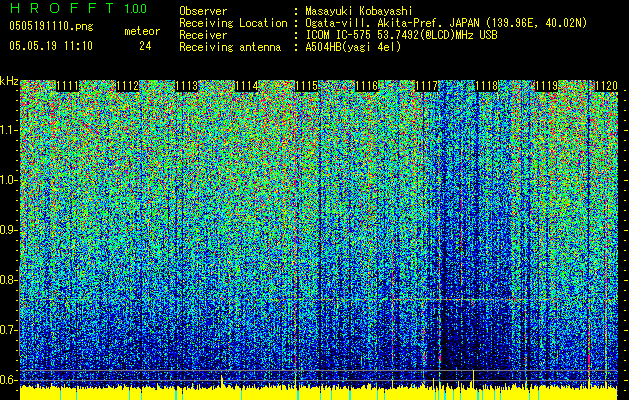Click the 1117 time marker
The width and height of the screenshot is (629, 400).
coord(427,86)
